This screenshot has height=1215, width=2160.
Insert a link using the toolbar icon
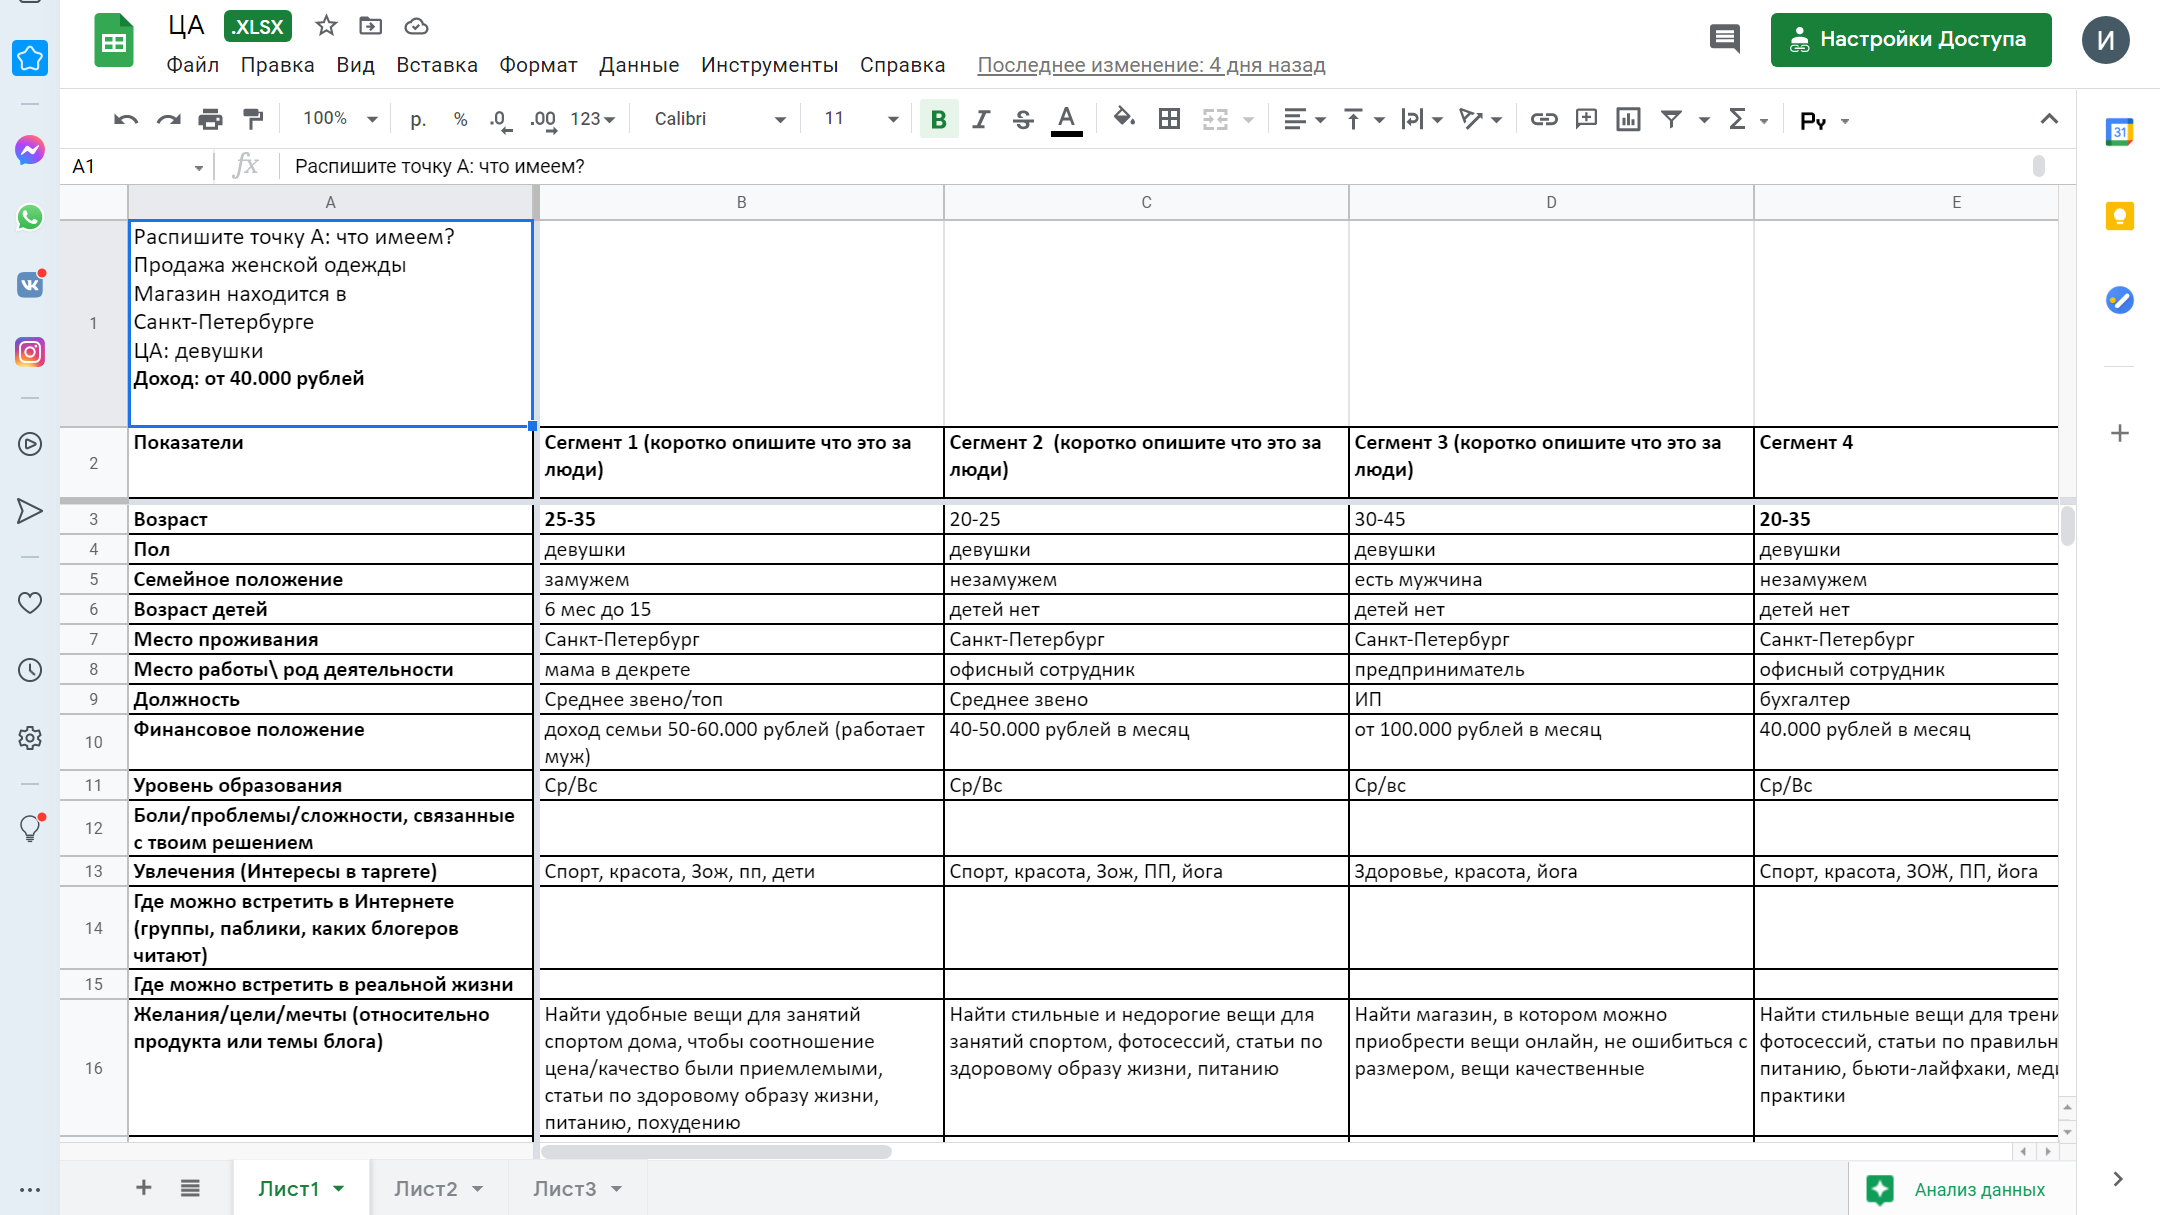coord(1543,120)
